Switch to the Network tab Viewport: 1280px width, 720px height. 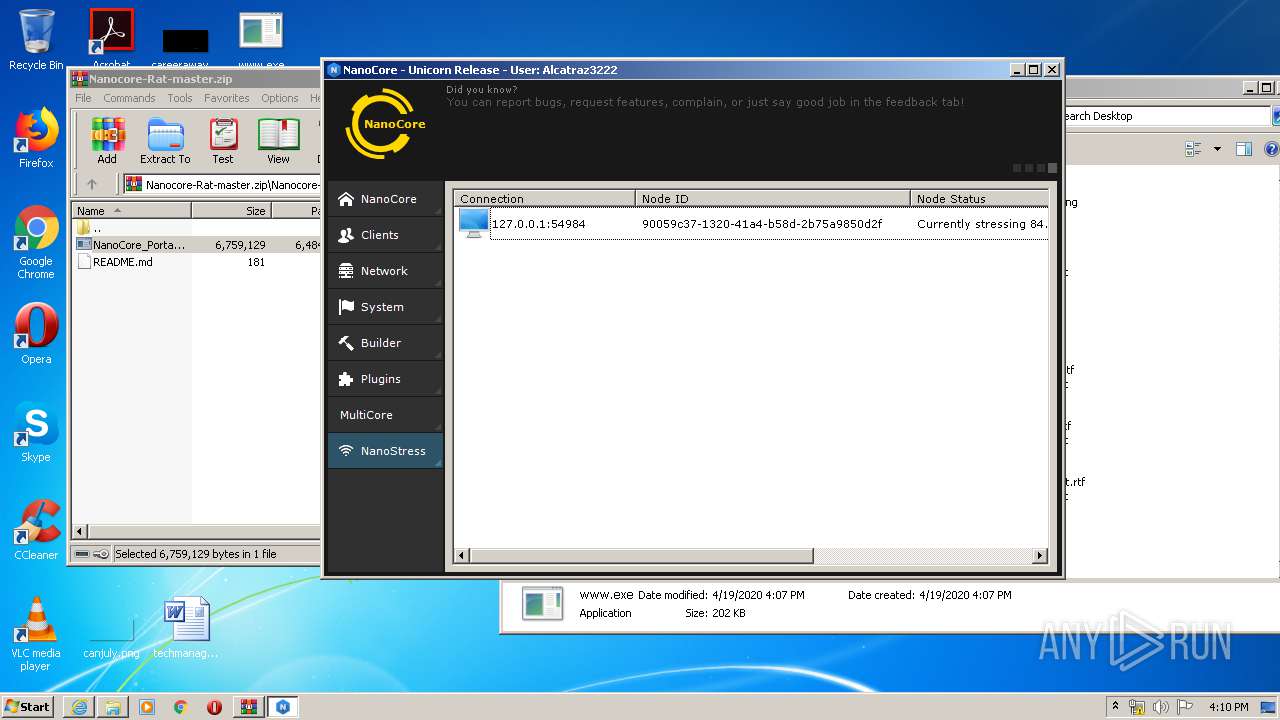pyautogui.click(x=385, y=271)
